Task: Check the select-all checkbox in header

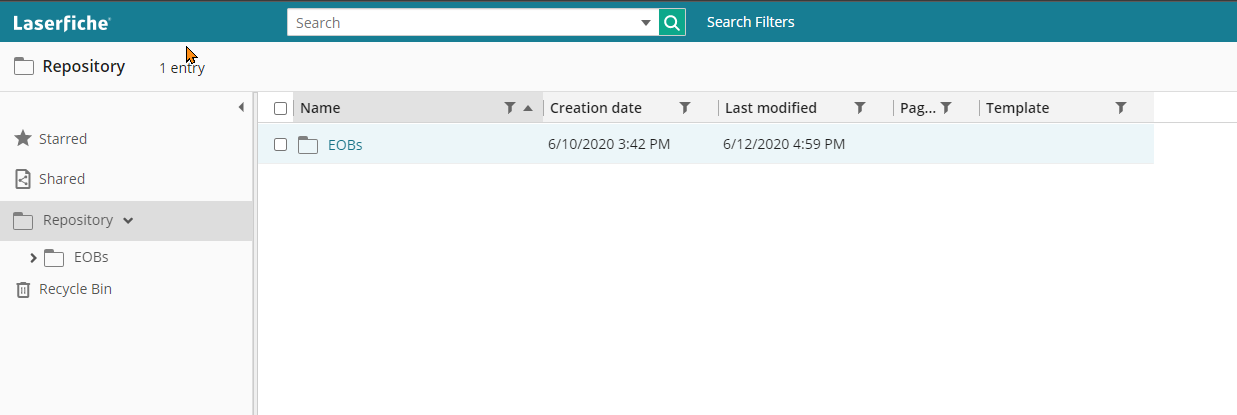Action: 280,108
